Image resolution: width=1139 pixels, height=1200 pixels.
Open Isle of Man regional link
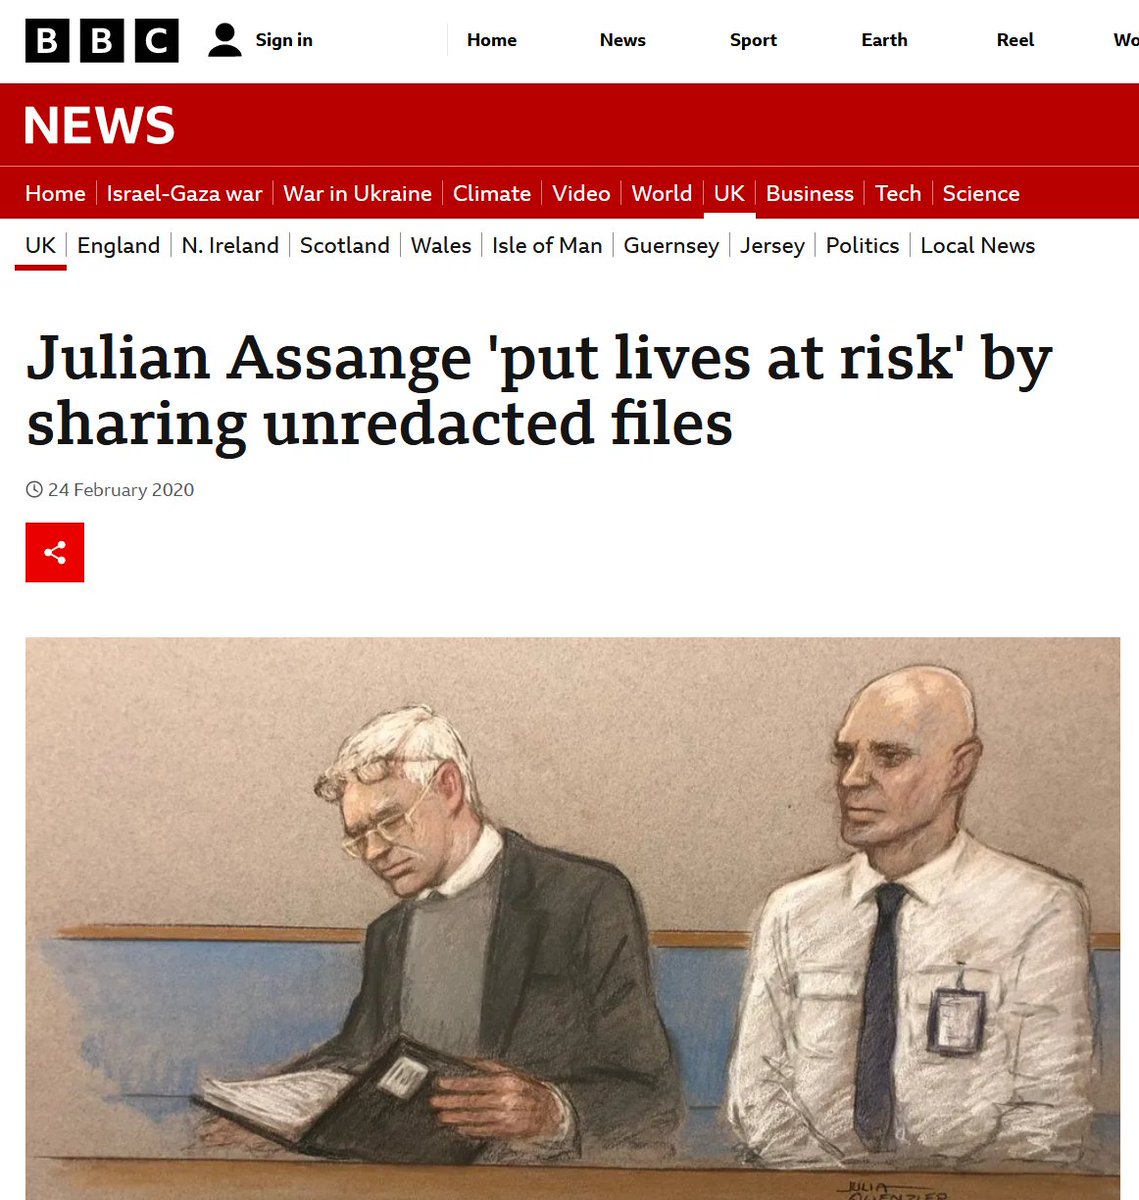pyautogui.click(x=547, y=245)
